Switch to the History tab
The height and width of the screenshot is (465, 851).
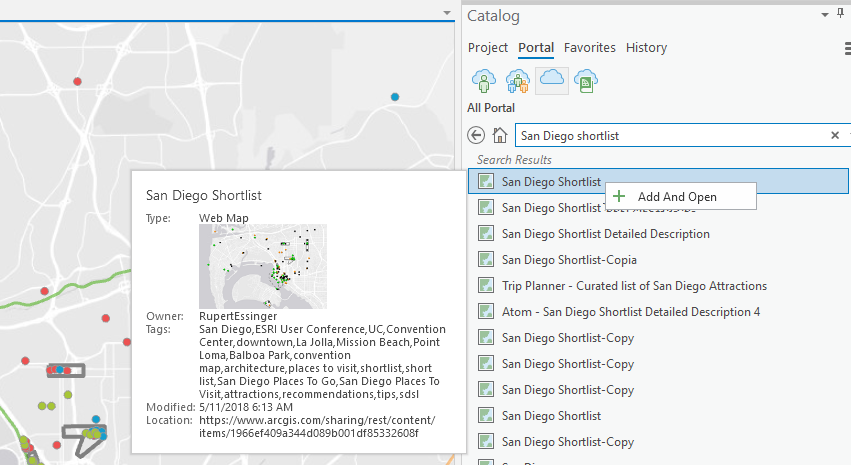(x=646, y=48)
